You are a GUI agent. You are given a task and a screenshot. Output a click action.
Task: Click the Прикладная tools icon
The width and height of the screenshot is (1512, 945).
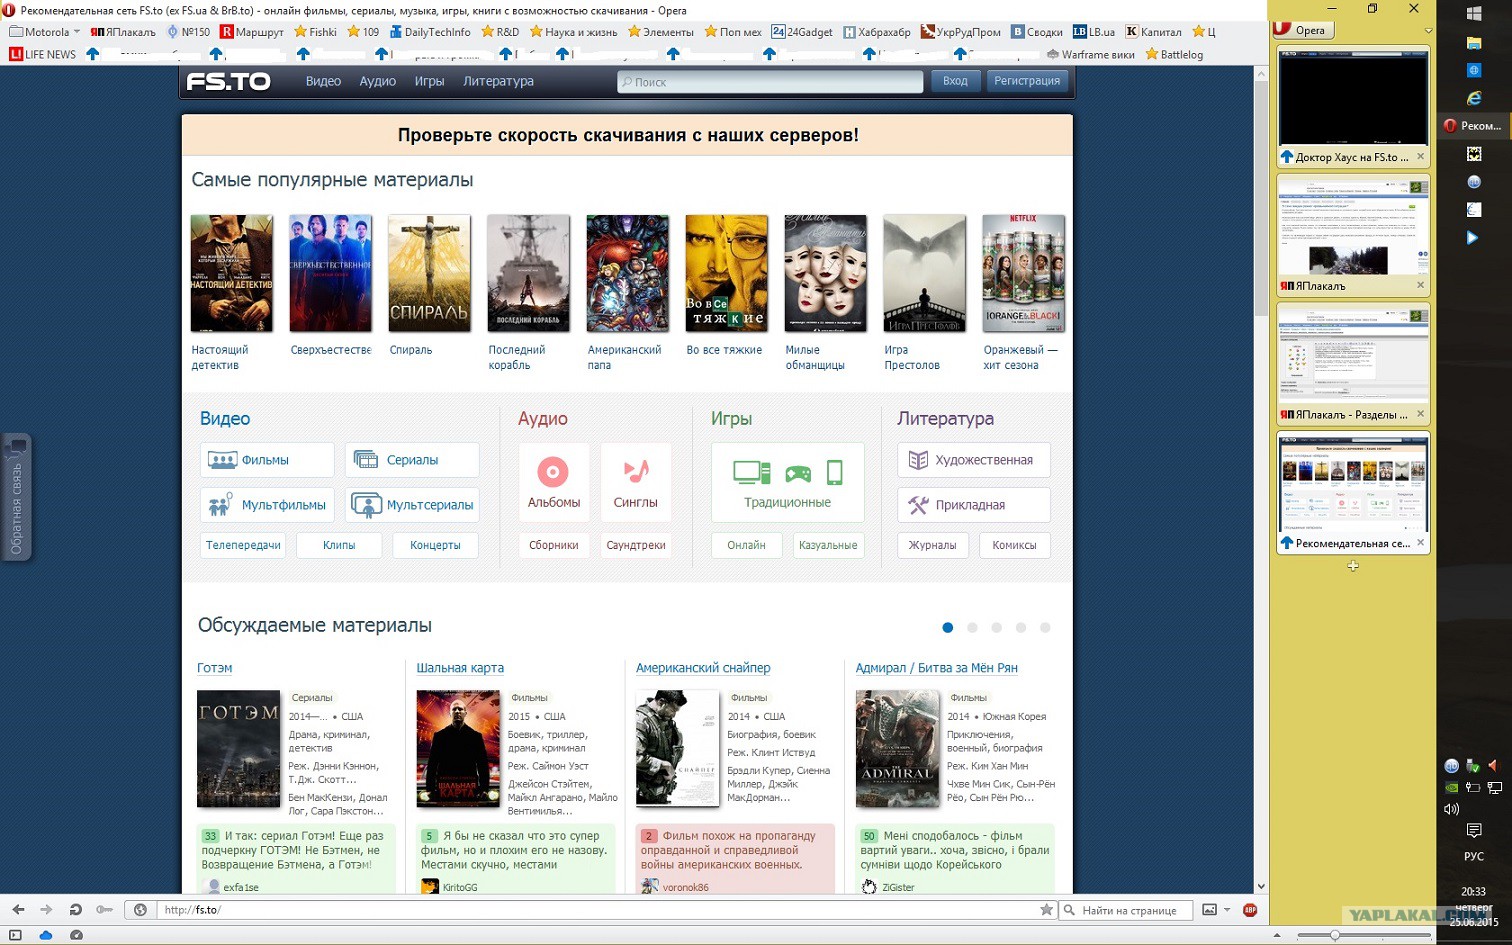pos(918,505)
